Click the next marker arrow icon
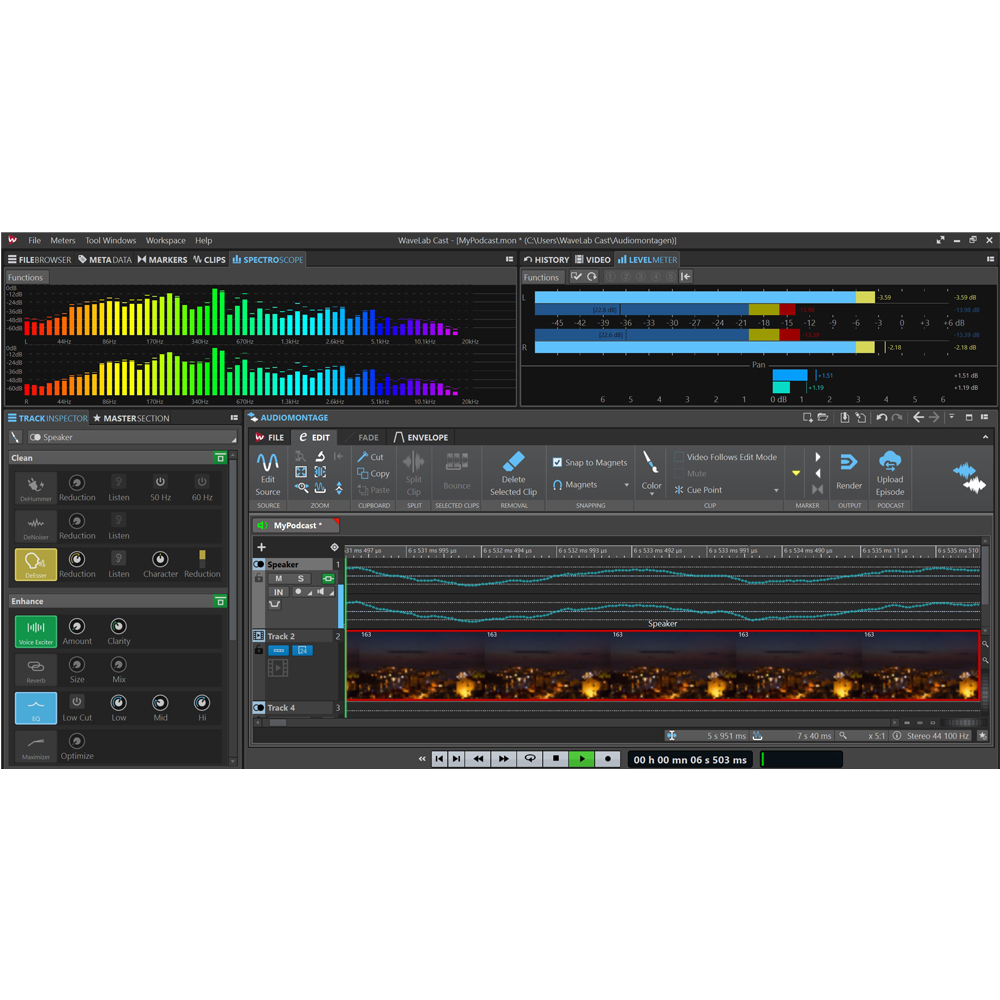The height and width of the screenshot is (1000, 1000). pos(818,457)
